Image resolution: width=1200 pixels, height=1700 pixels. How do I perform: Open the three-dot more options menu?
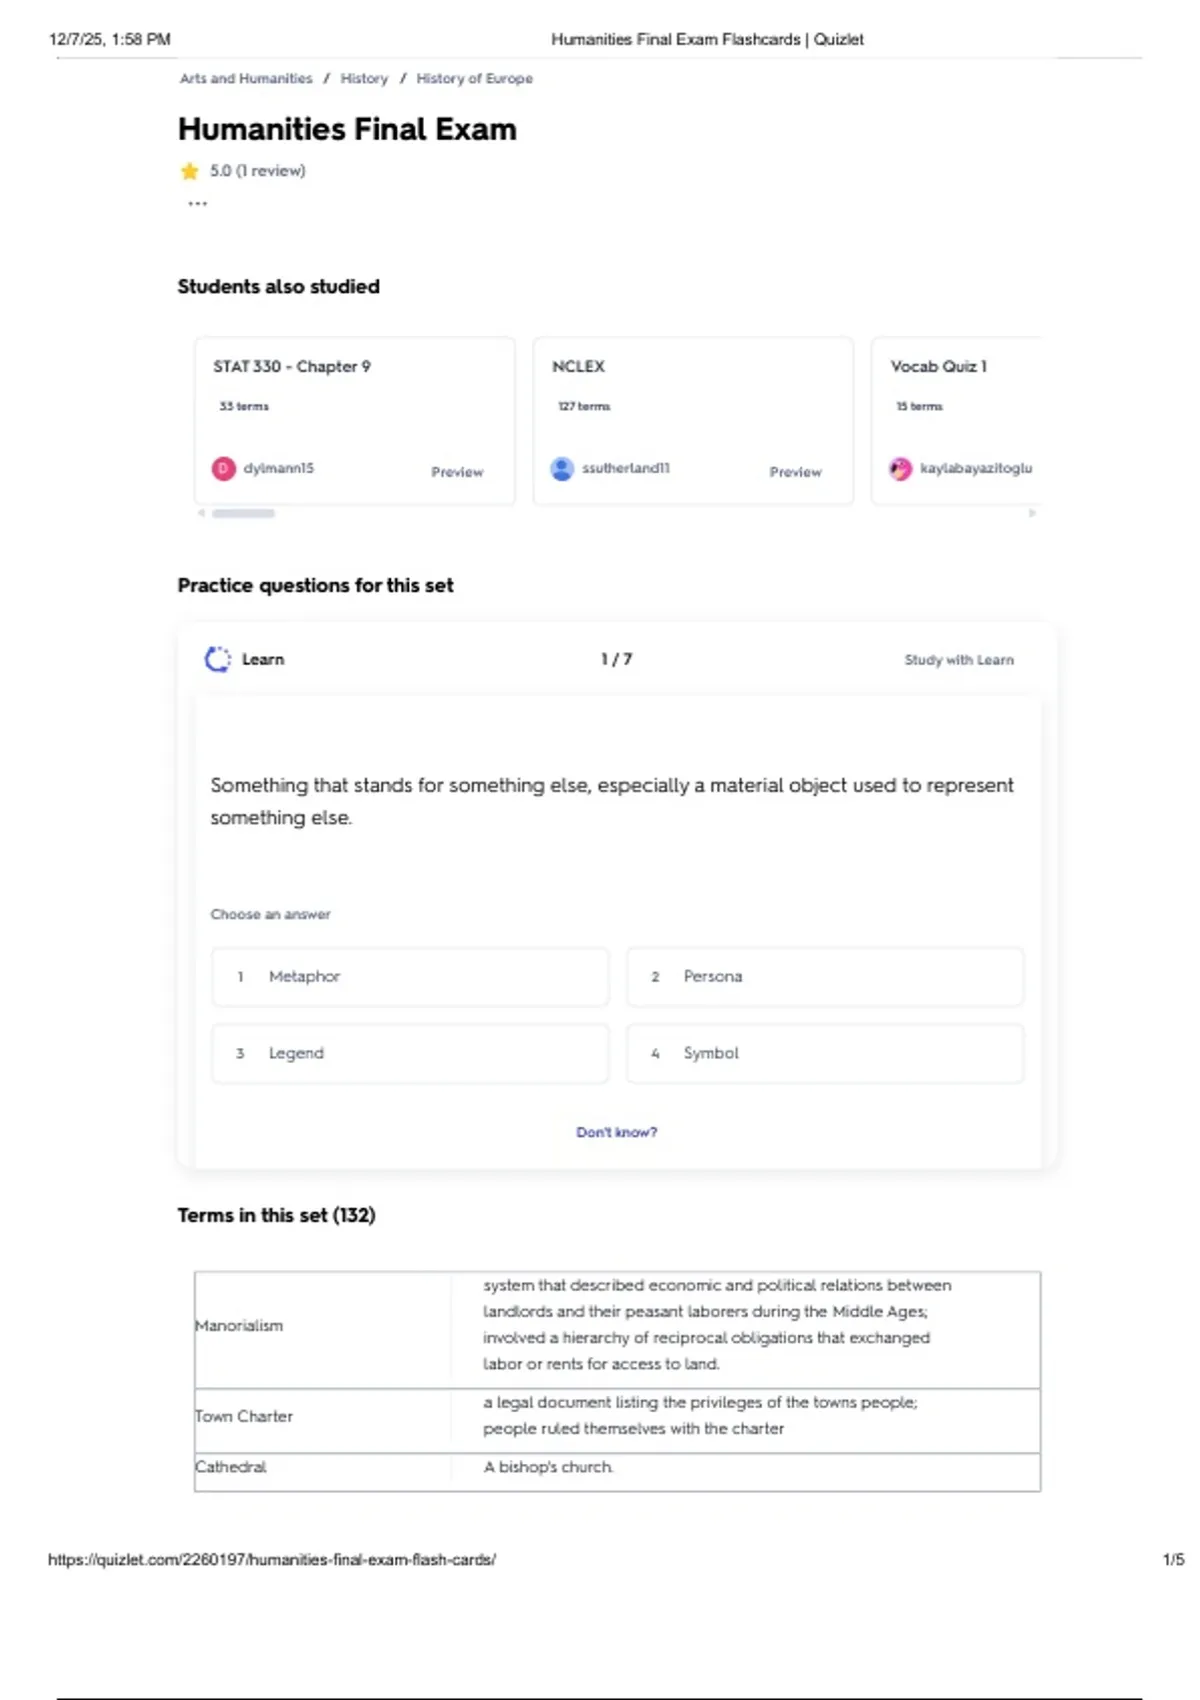point(197,204)
